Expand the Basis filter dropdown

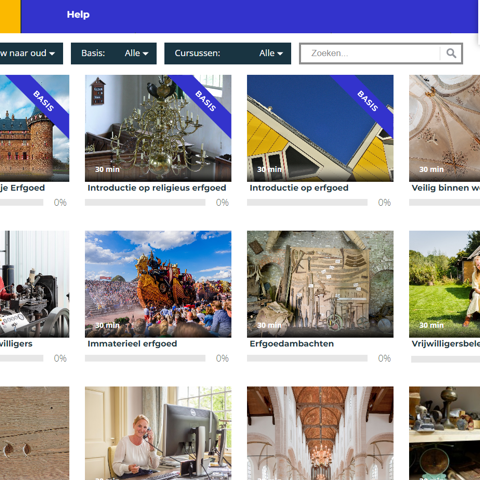114,53
